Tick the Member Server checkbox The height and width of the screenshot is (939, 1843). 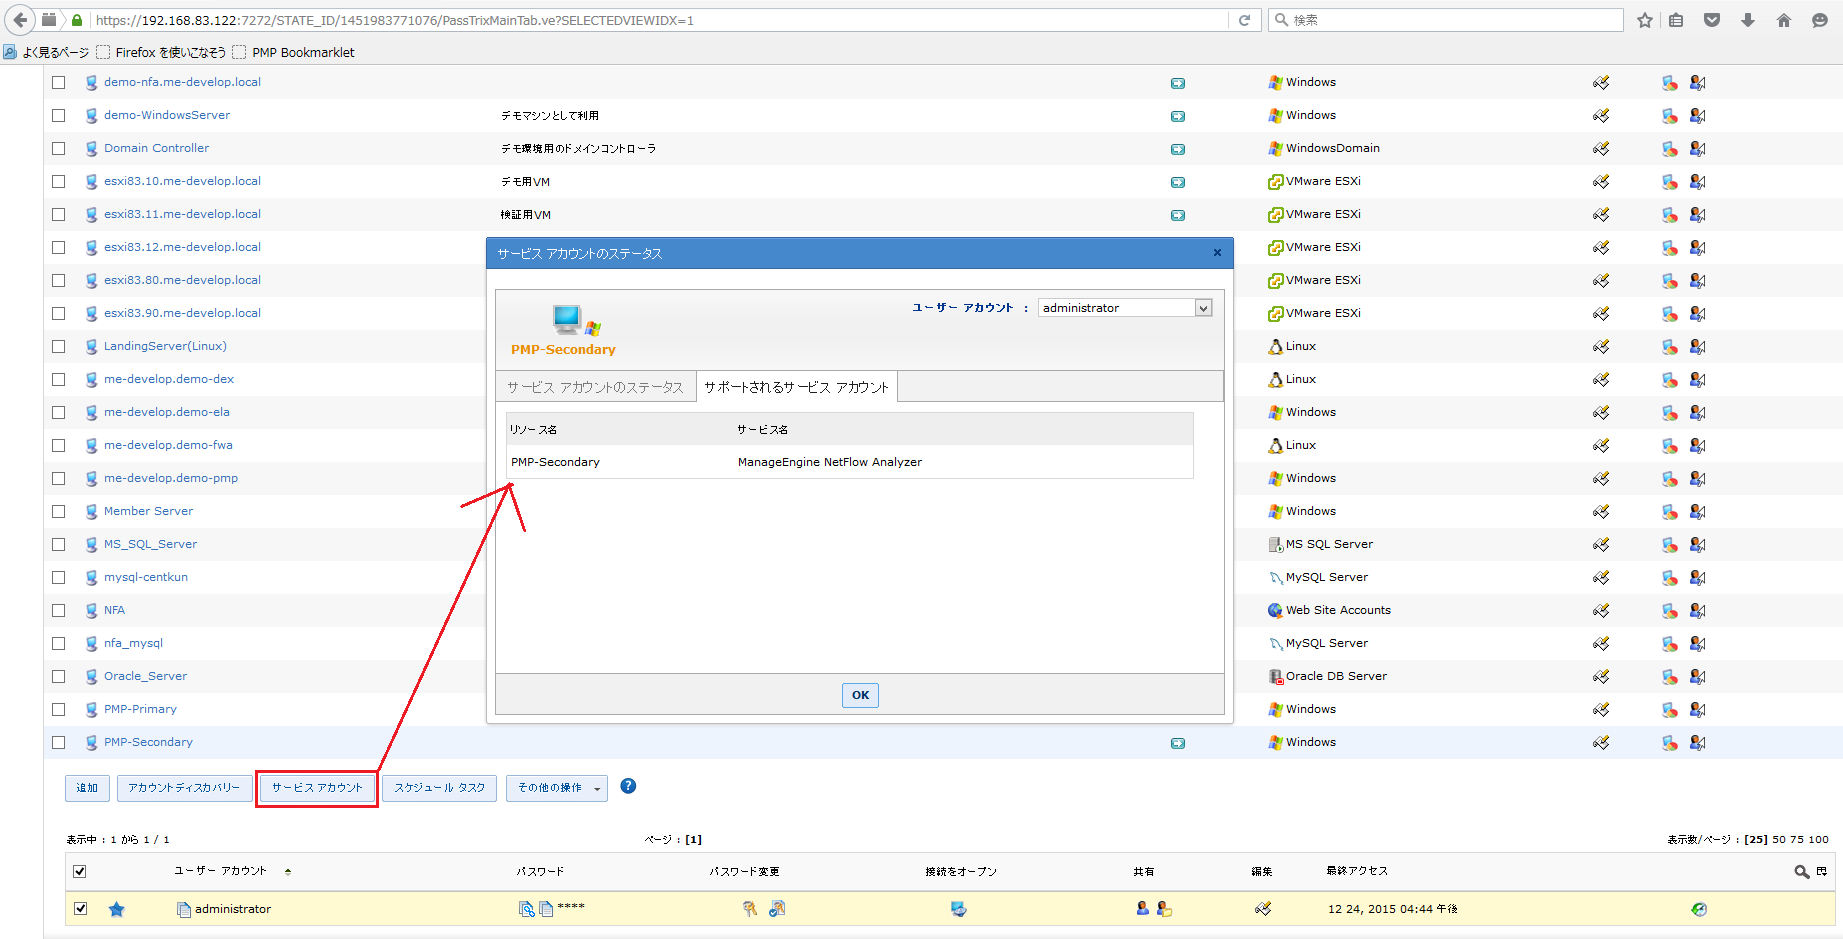click(x=59, y=512)
